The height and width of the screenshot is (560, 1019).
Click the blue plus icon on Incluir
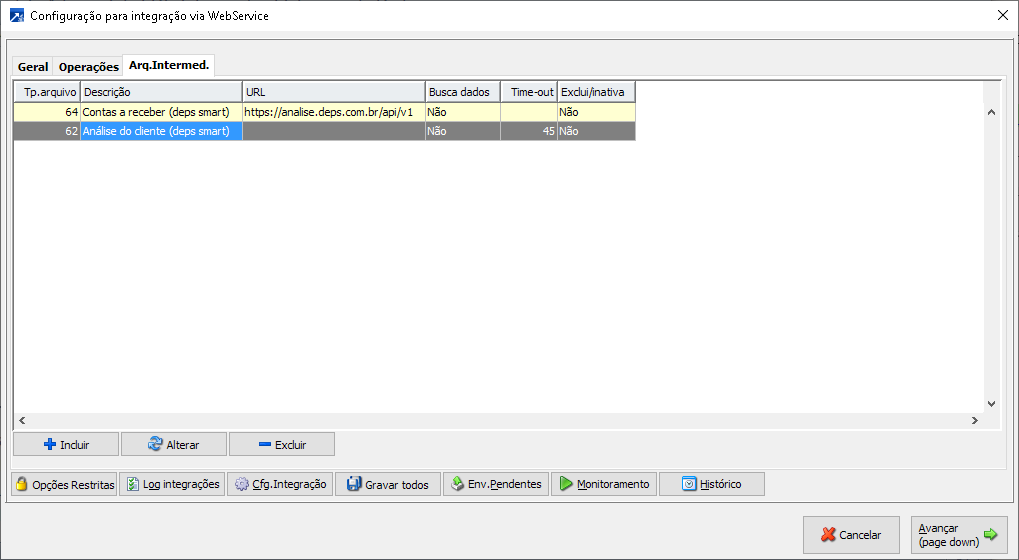coord(49,444)
